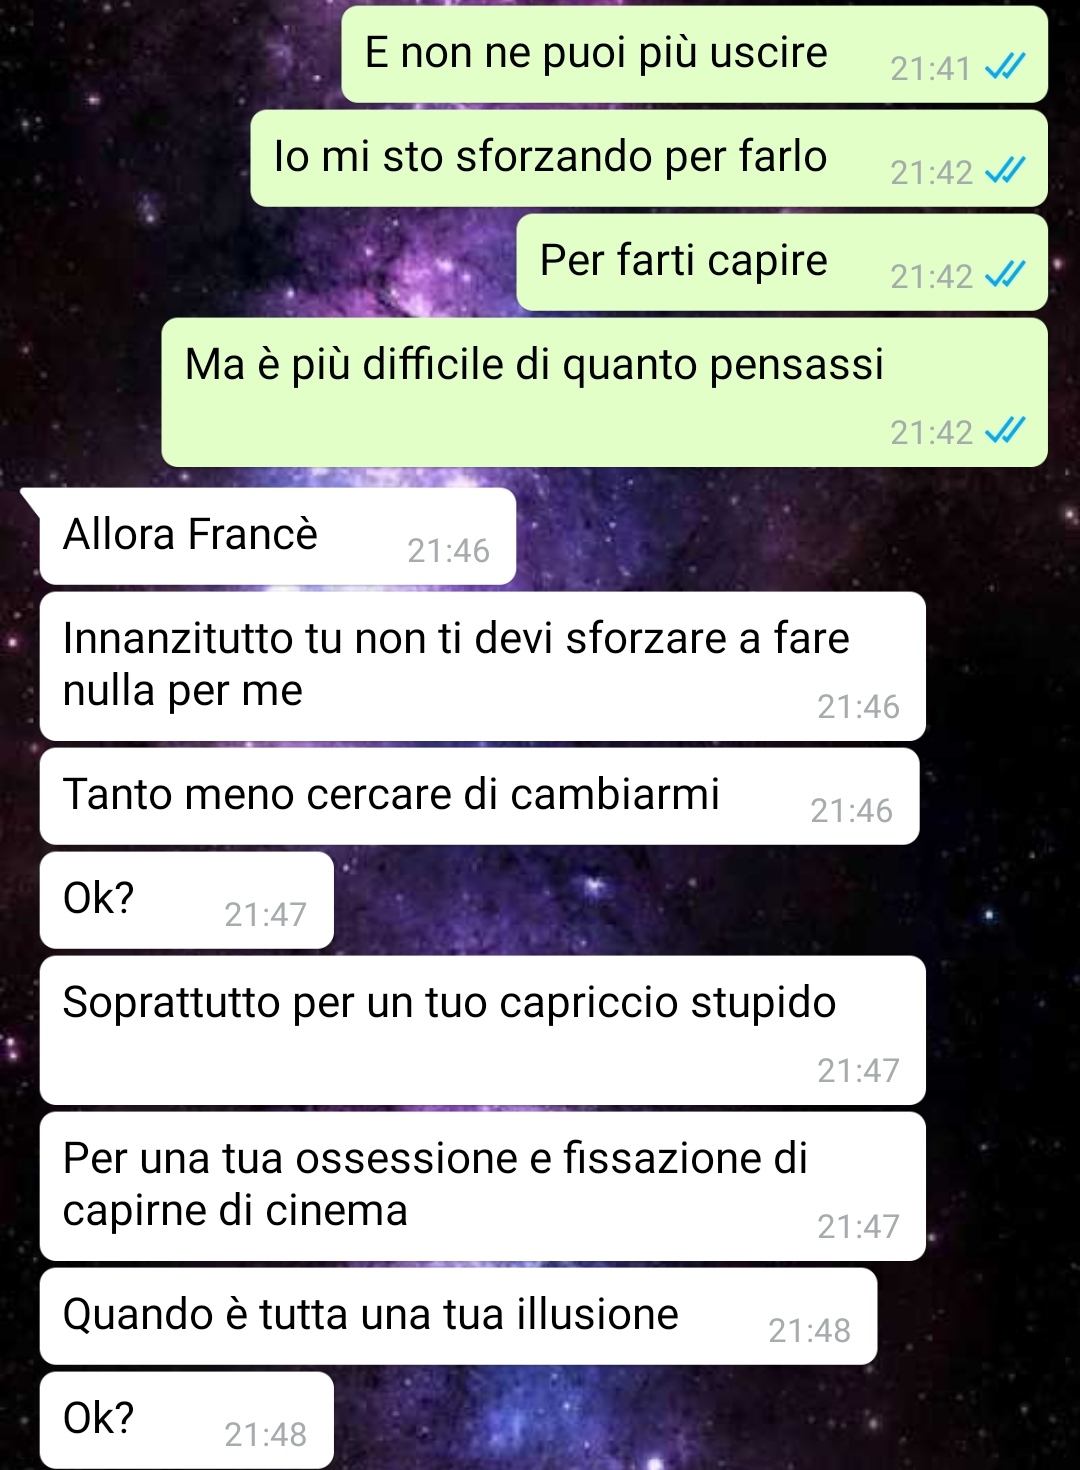Screen dimensions: 1080x1470
Task: Tap the 'Per farti capire' message bubble
Action: 782,262
